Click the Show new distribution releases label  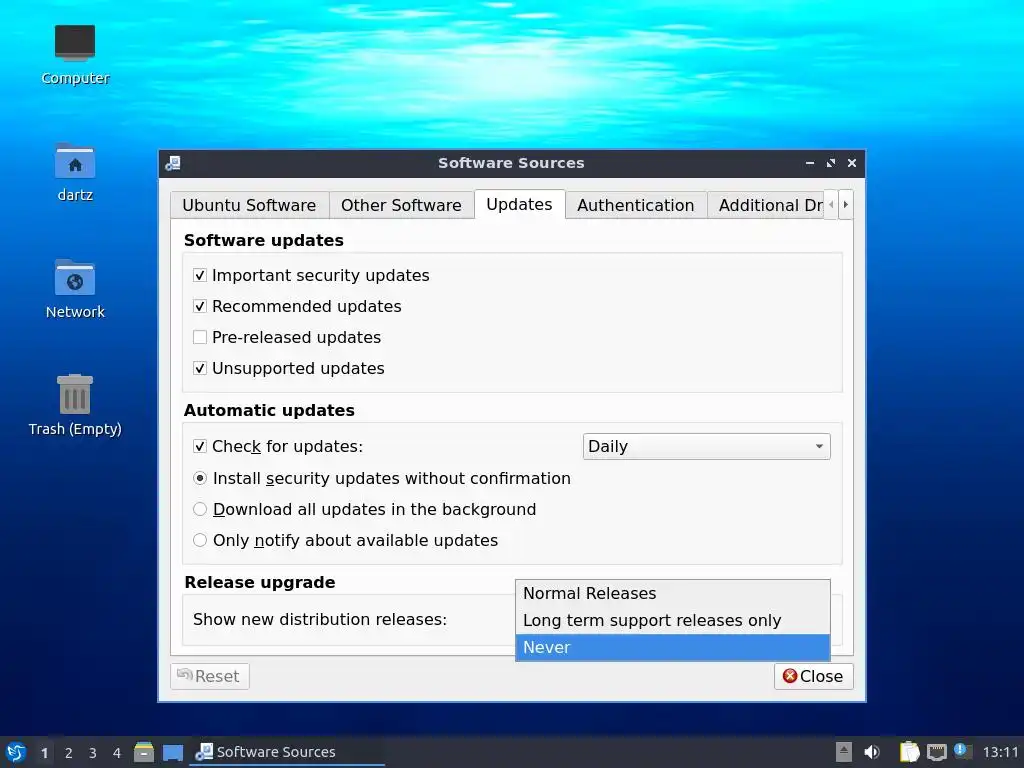pos(320,619)
